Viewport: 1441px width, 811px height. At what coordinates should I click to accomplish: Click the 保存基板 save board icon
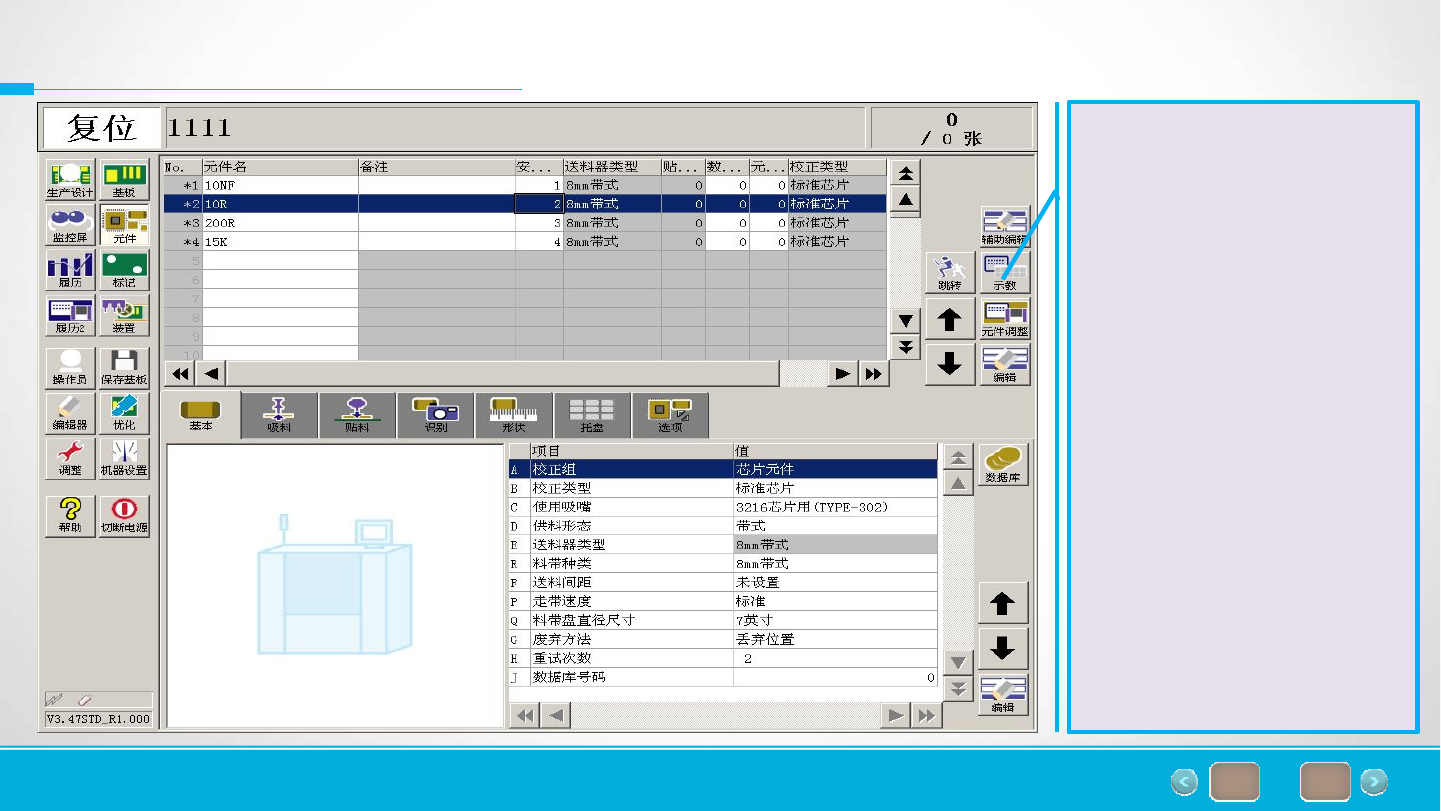(x=125, y=368)
